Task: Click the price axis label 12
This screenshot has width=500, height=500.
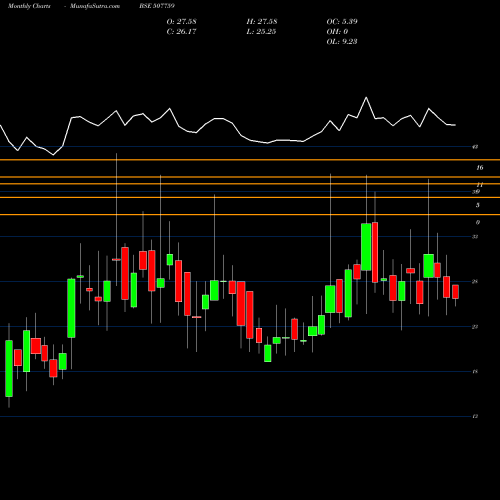Action: tap(475, 416)
